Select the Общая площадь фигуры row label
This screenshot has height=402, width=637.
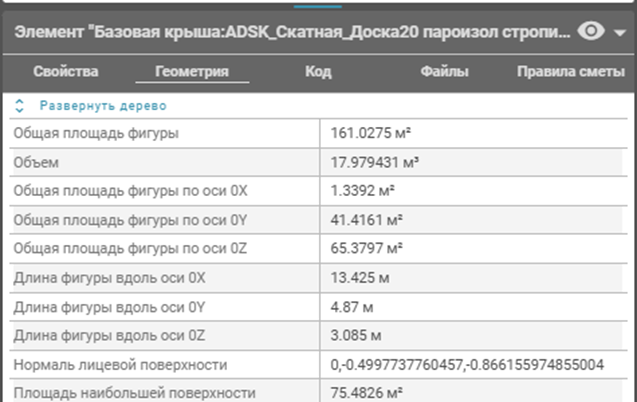tap(96, 133)
